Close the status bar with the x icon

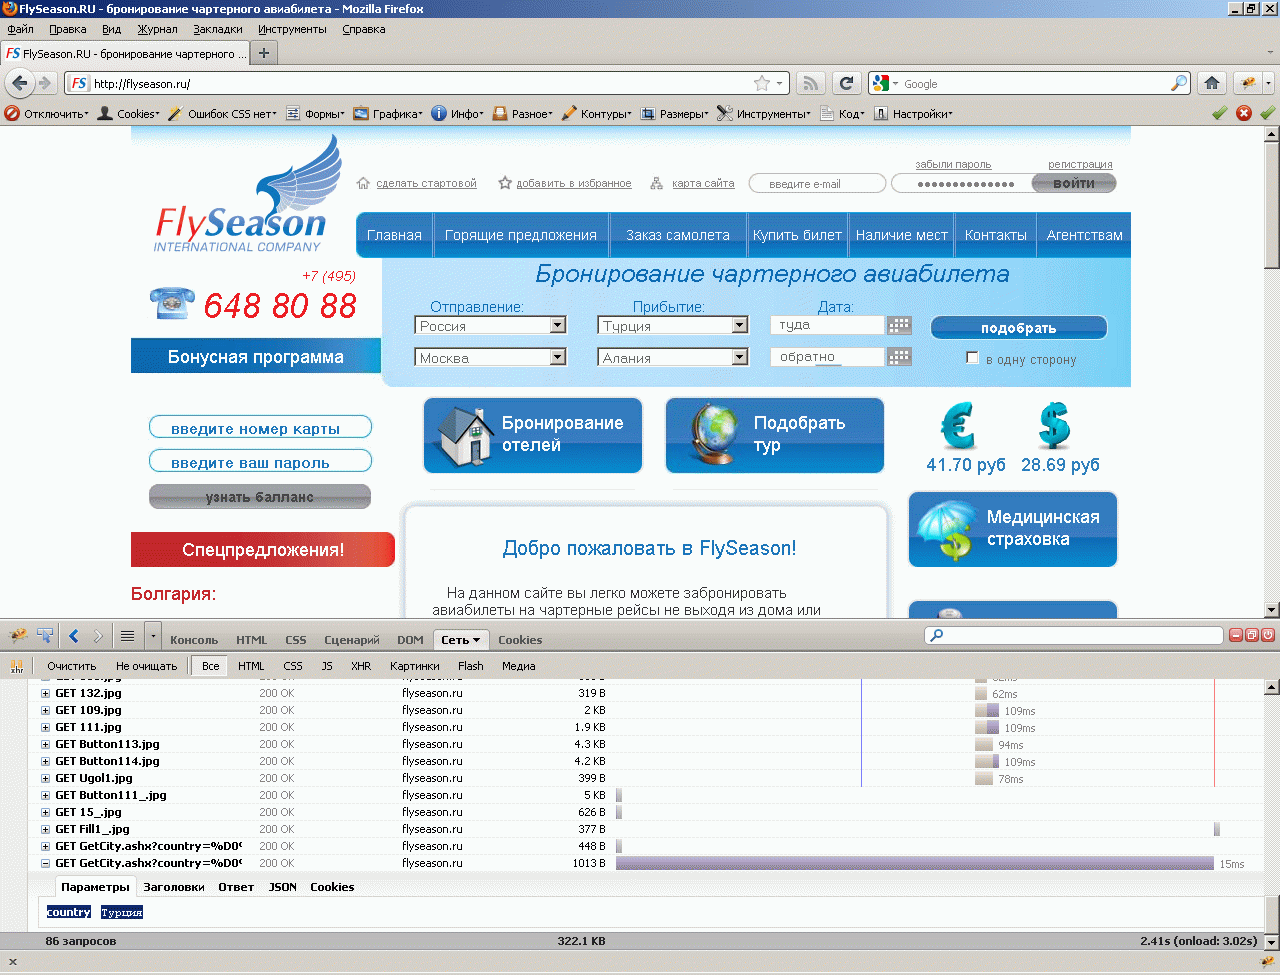click(13, 962)
